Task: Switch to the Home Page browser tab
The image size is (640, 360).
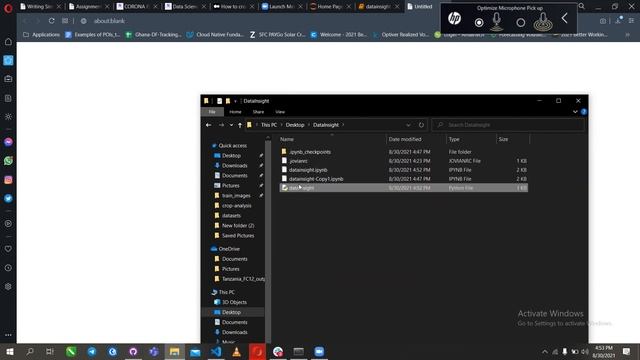Action: (330, 7)
